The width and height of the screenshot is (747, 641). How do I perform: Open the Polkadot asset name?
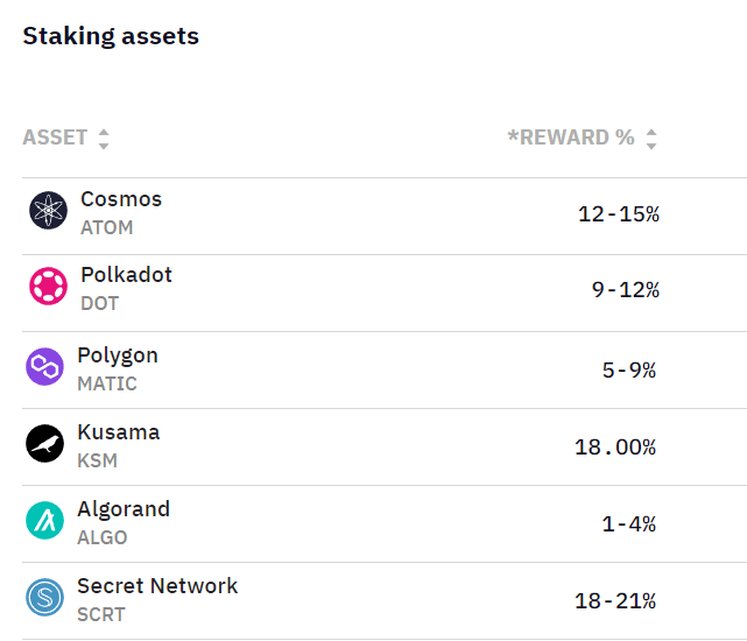(126, 275)
